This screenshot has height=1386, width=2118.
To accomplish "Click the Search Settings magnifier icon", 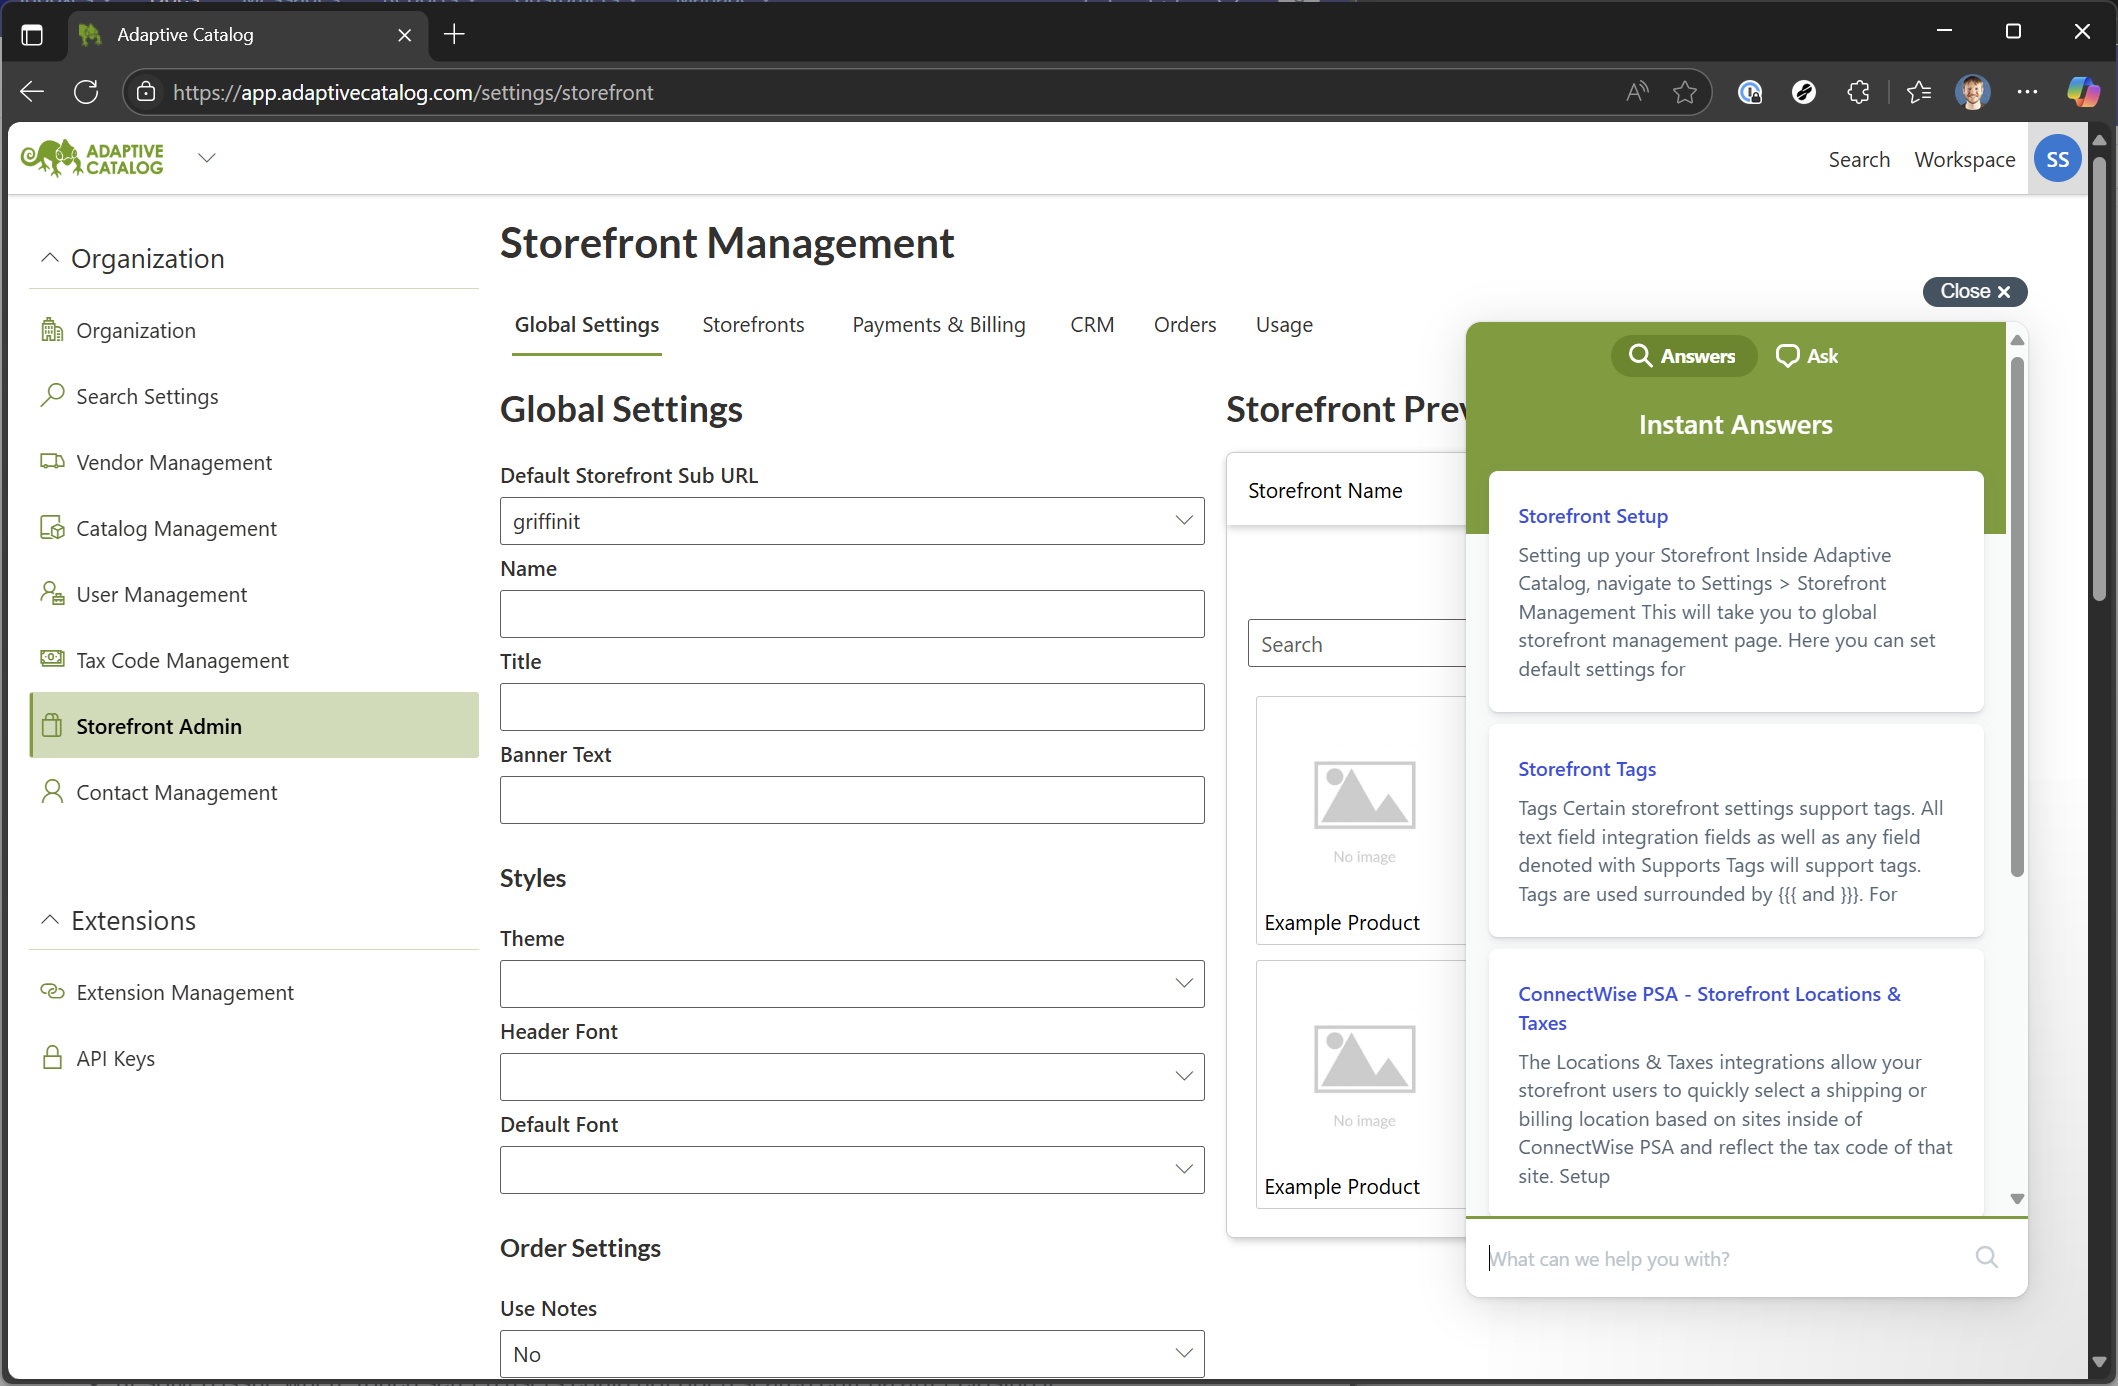I will [x=52, y=396].
